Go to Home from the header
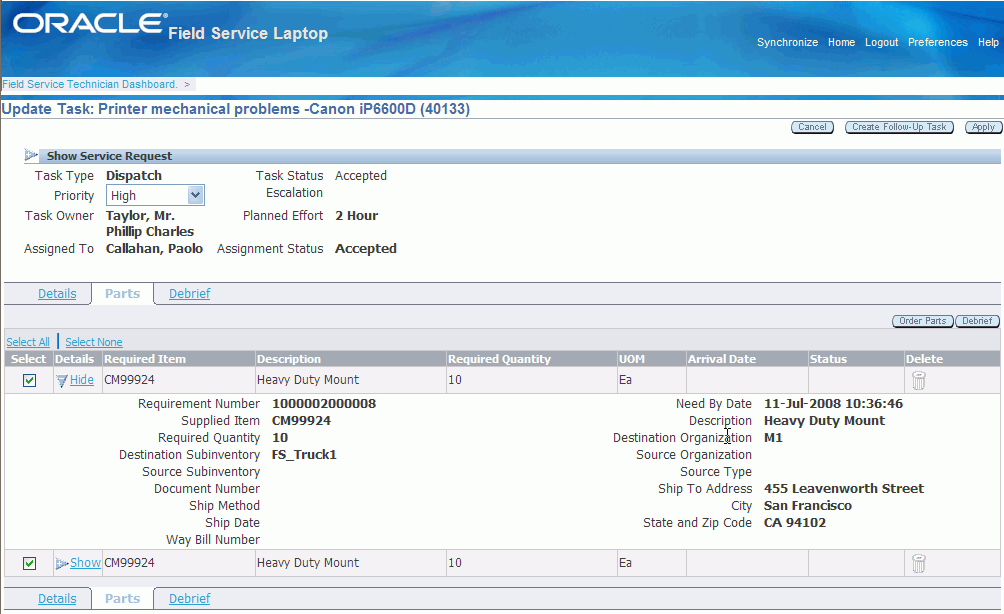 click(x=841, y=42)
